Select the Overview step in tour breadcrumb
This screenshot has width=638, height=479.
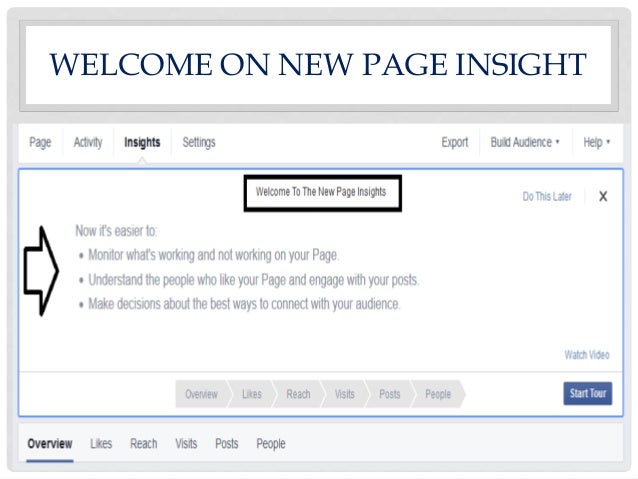(x=201, y=394)
